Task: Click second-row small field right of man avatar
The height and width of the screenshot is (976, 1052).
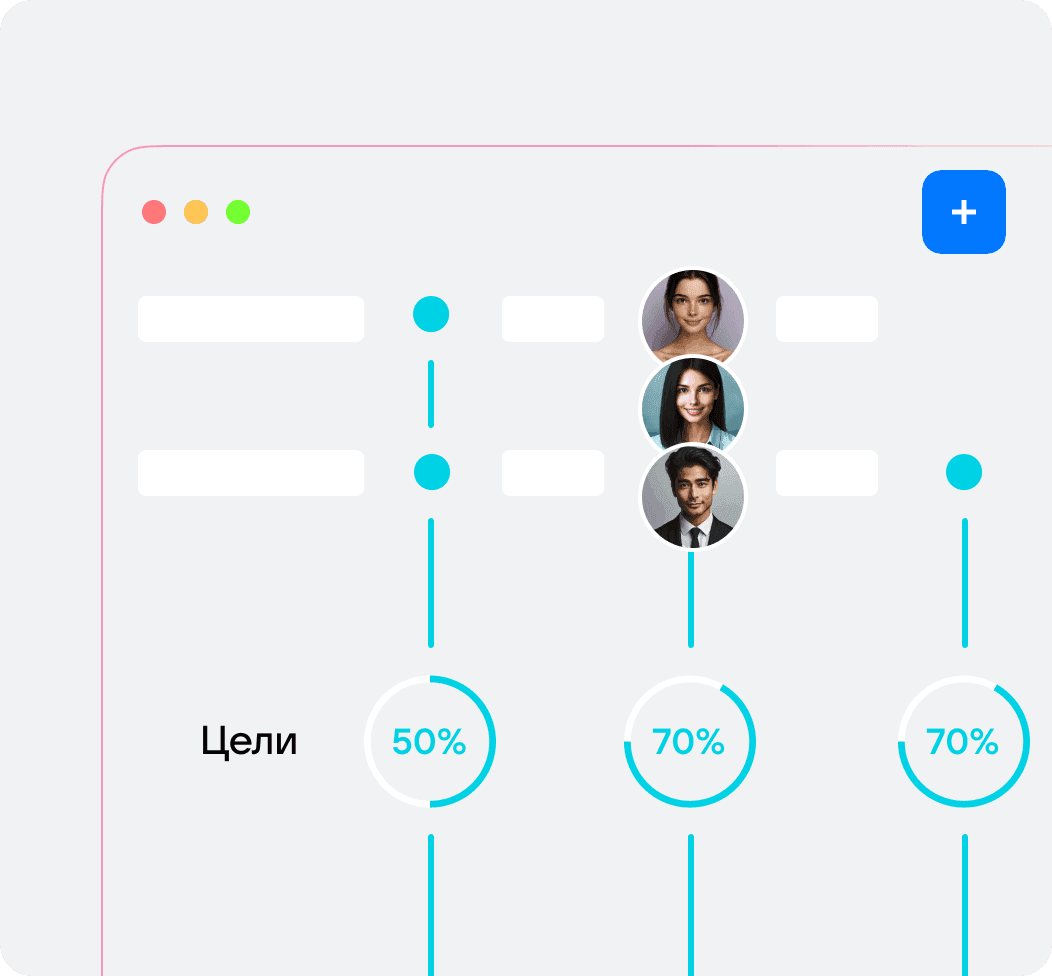Action: 827,473
